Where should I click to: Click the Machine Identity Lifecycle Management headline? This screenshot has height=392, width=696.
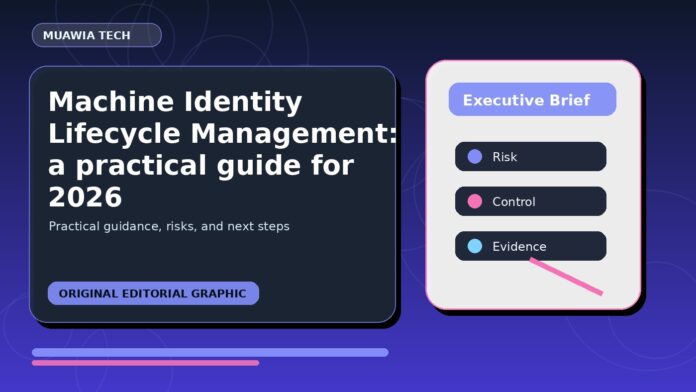pos(222,149)
